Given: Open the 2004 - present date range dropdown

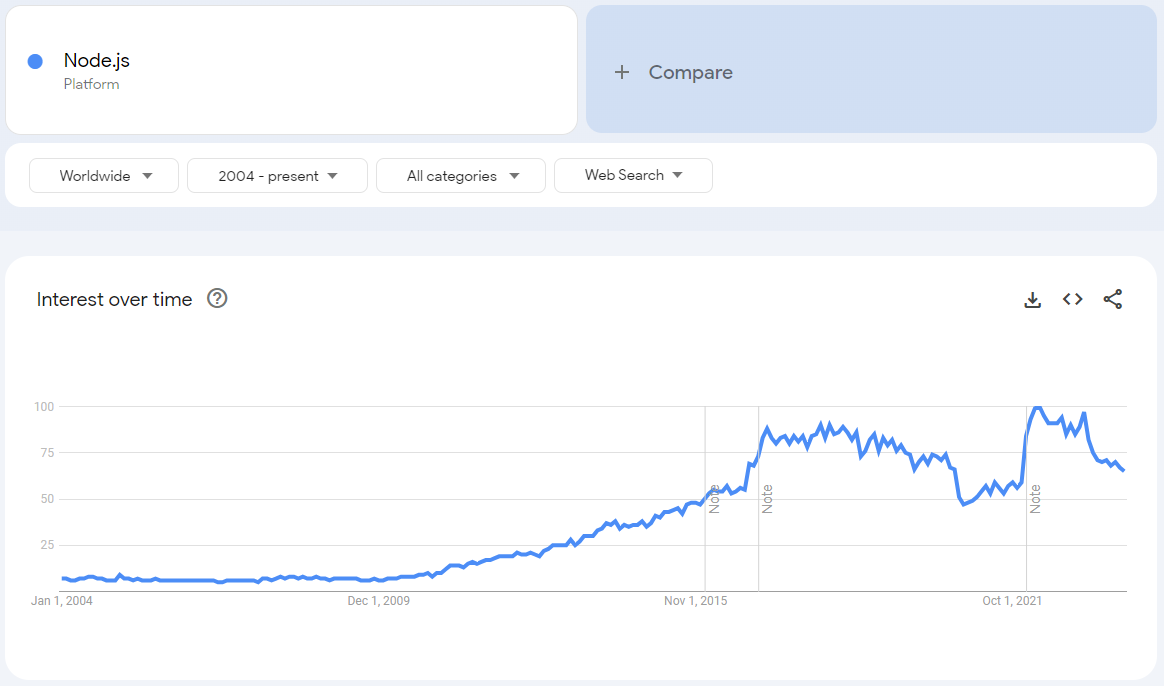Looking at the screenshot, I should (x=277, y=175).
